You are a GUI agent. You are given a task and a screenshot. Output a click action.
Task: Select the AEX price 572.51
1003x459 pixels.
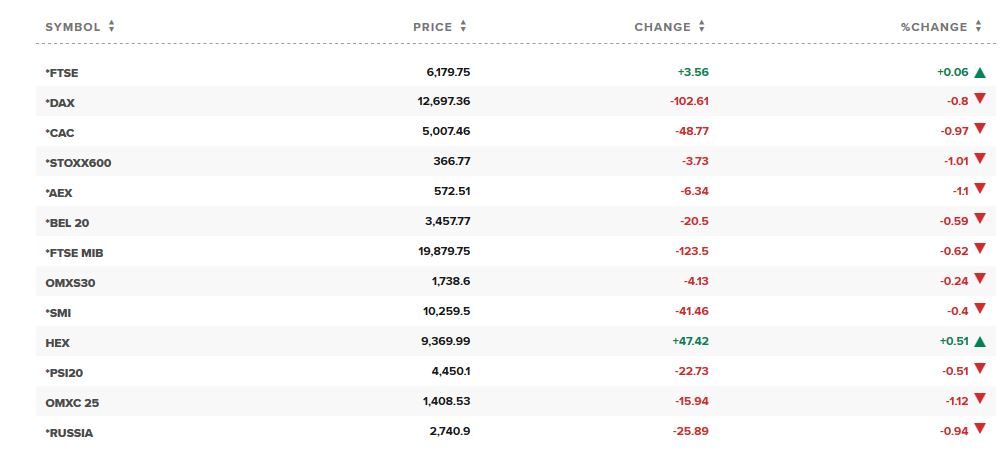point(452,191)
